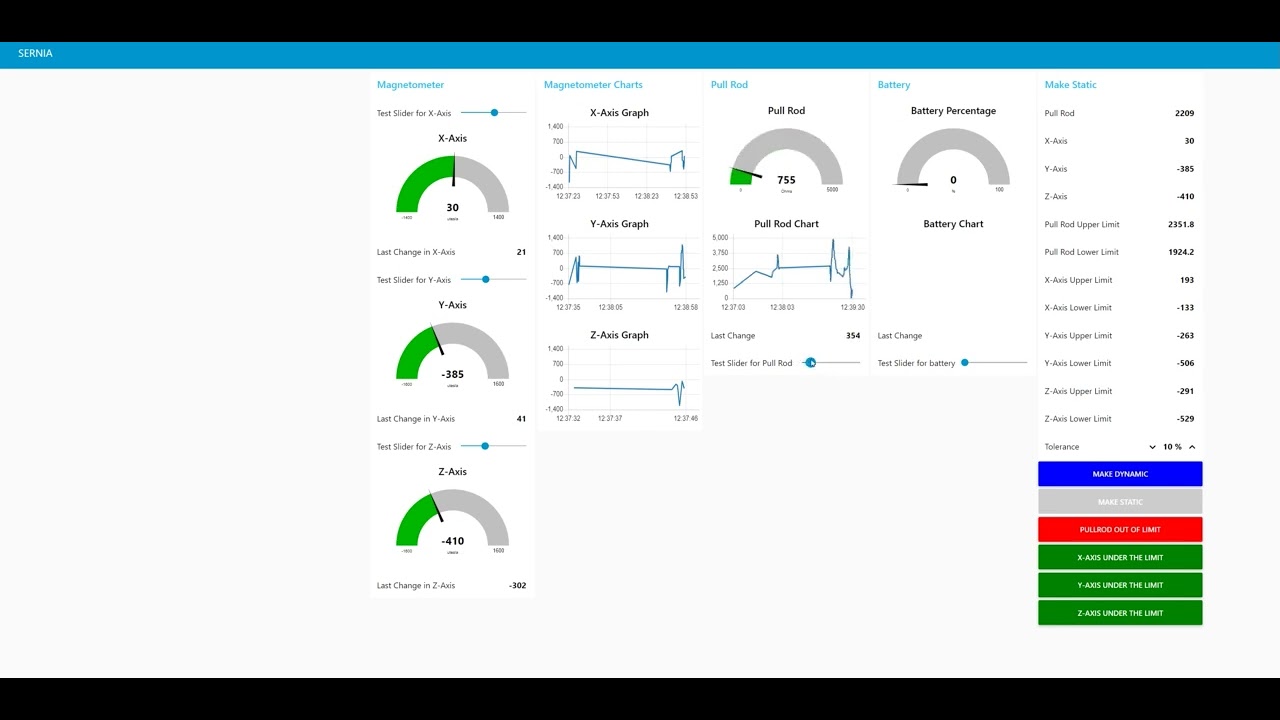Click the Magnetometer Charts group heading
Screen dimensions: 1280x720
[593, 85]
